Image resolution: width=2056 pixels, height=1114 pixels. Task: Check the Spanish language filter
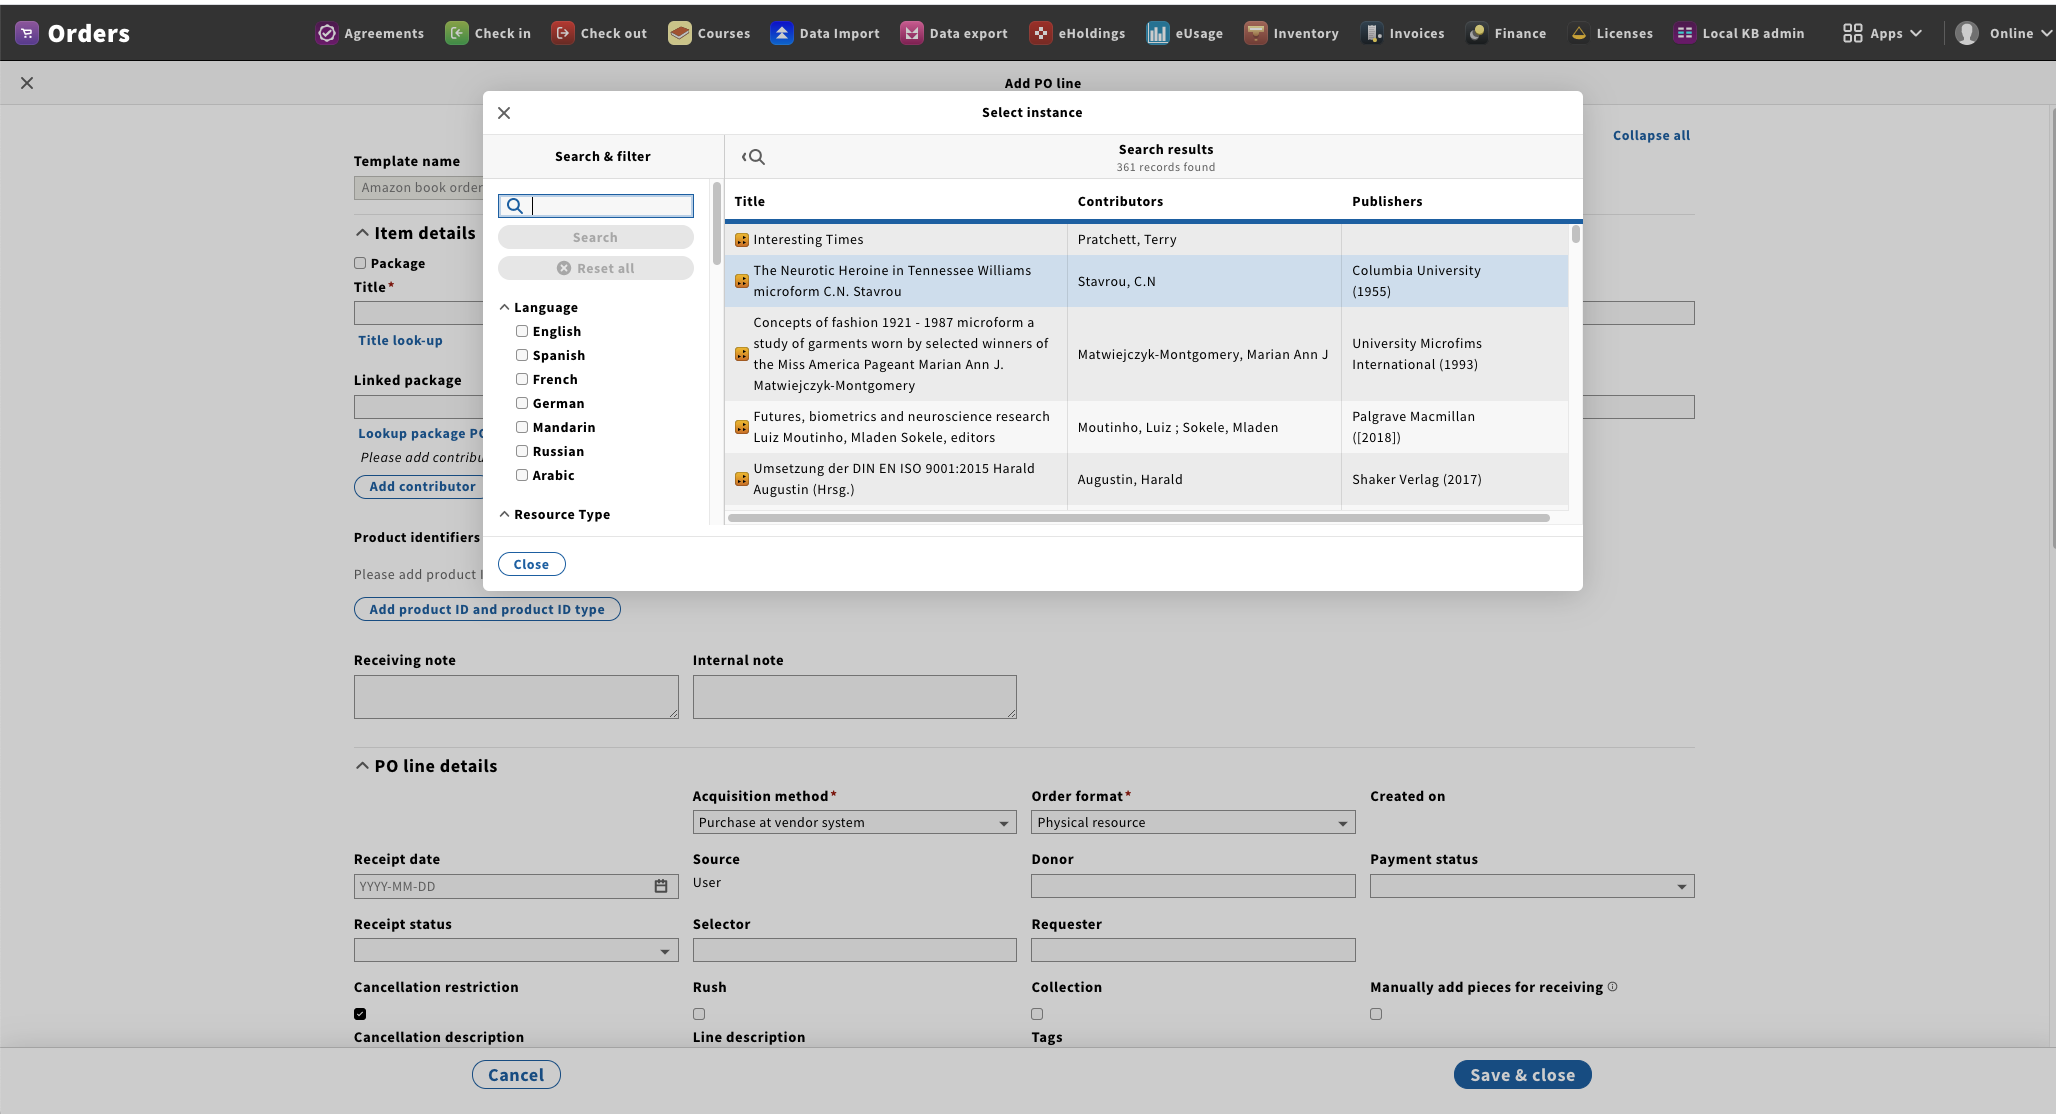tap(522, 355)
